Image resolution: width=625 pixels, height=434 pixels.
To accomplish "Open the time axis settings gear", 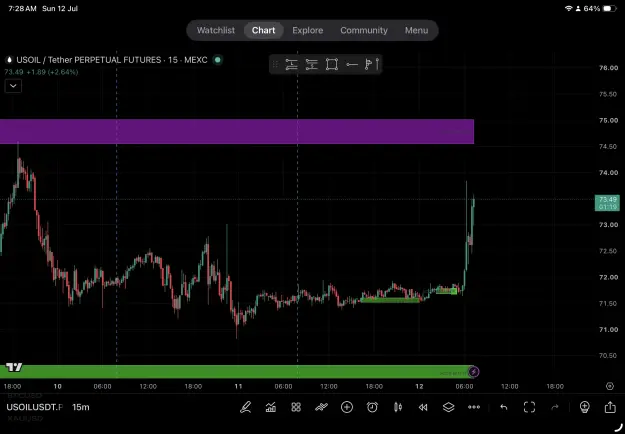I will click(610, 386).
